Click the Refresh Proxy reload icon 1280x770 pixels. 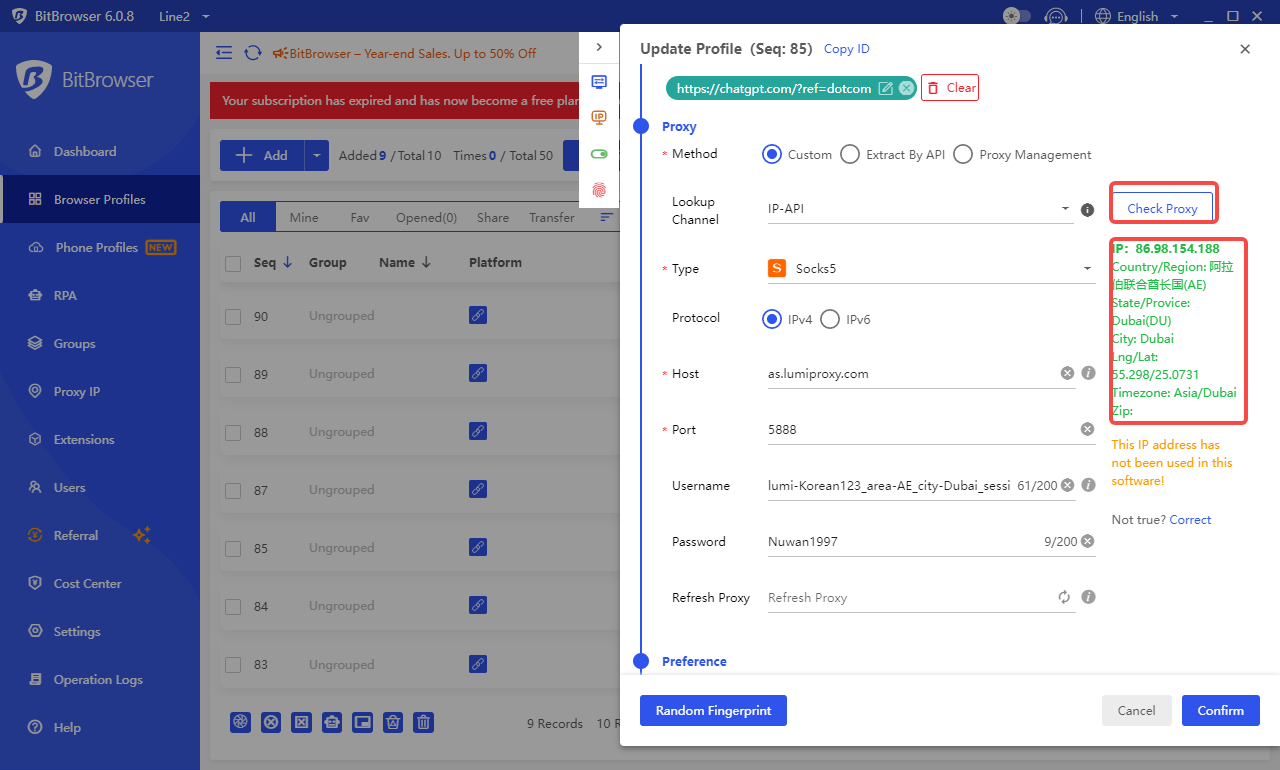(1065, 597)
